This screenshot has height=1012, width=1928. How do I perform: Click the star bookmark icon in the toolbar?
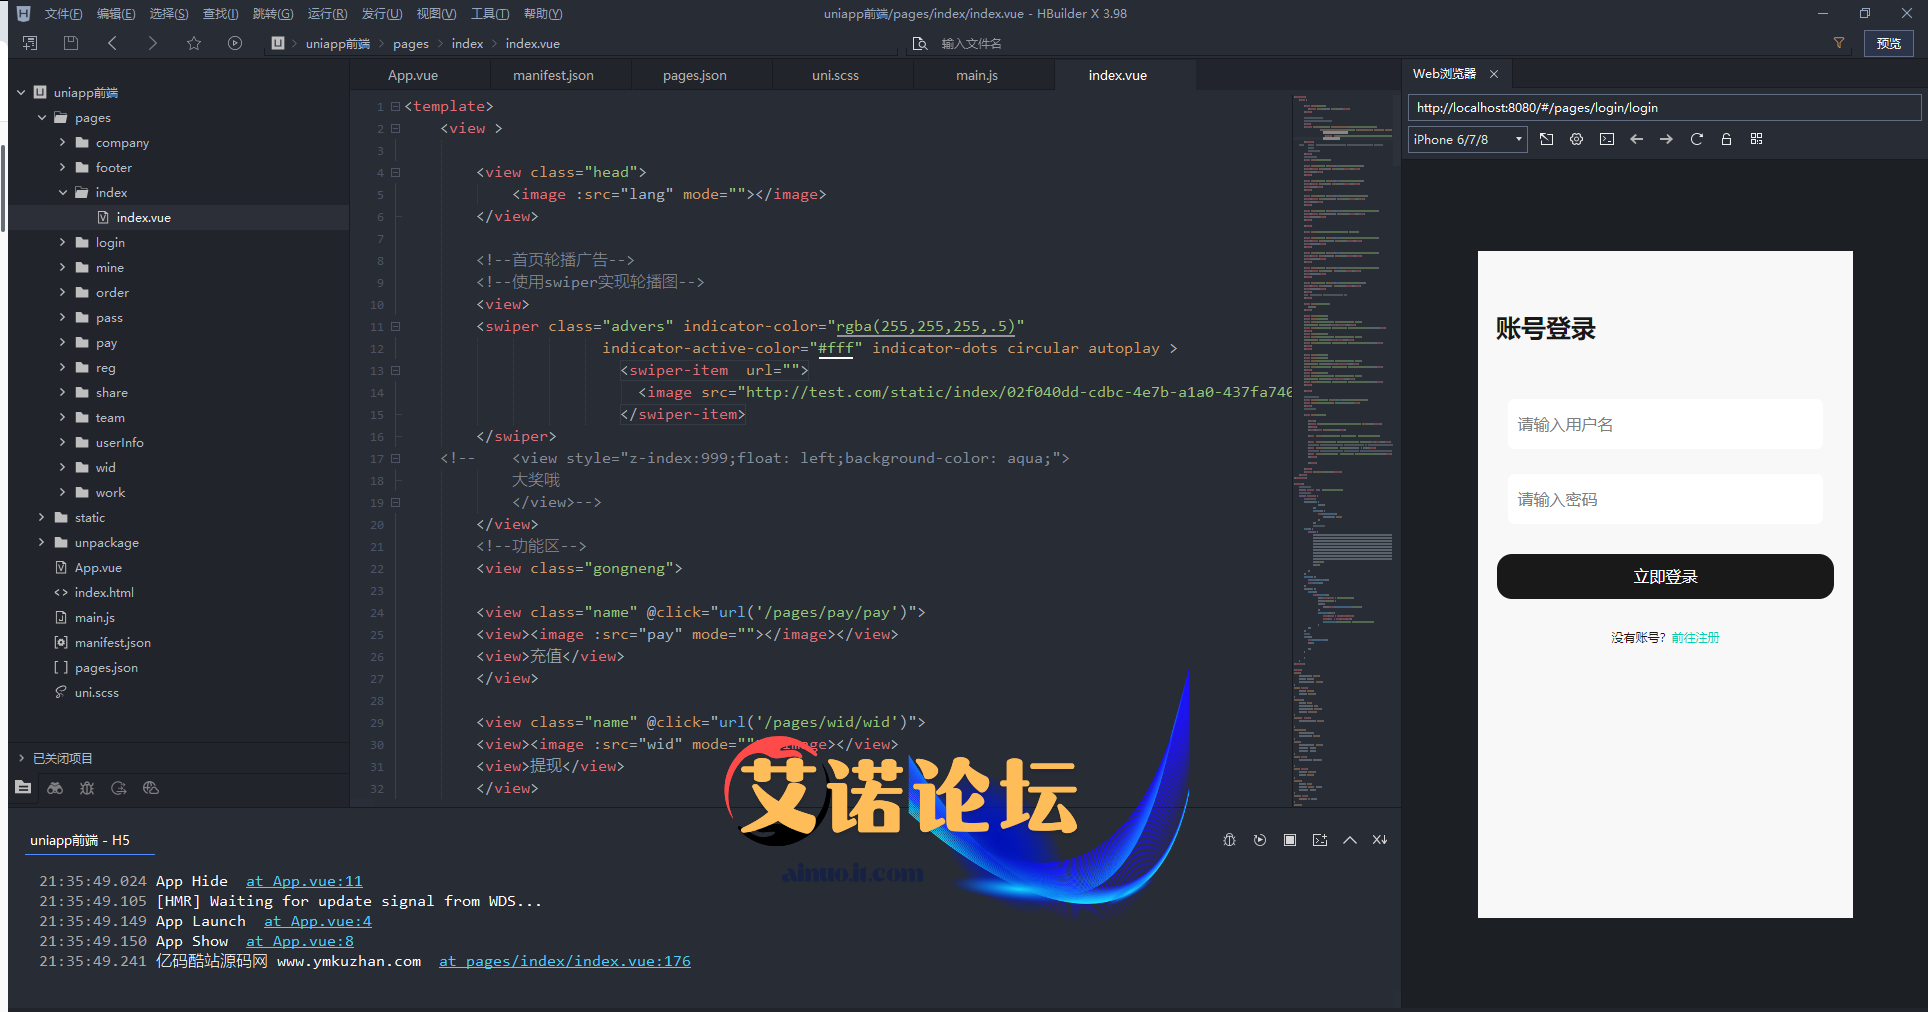pyautogui.click(x=194, y=43)
